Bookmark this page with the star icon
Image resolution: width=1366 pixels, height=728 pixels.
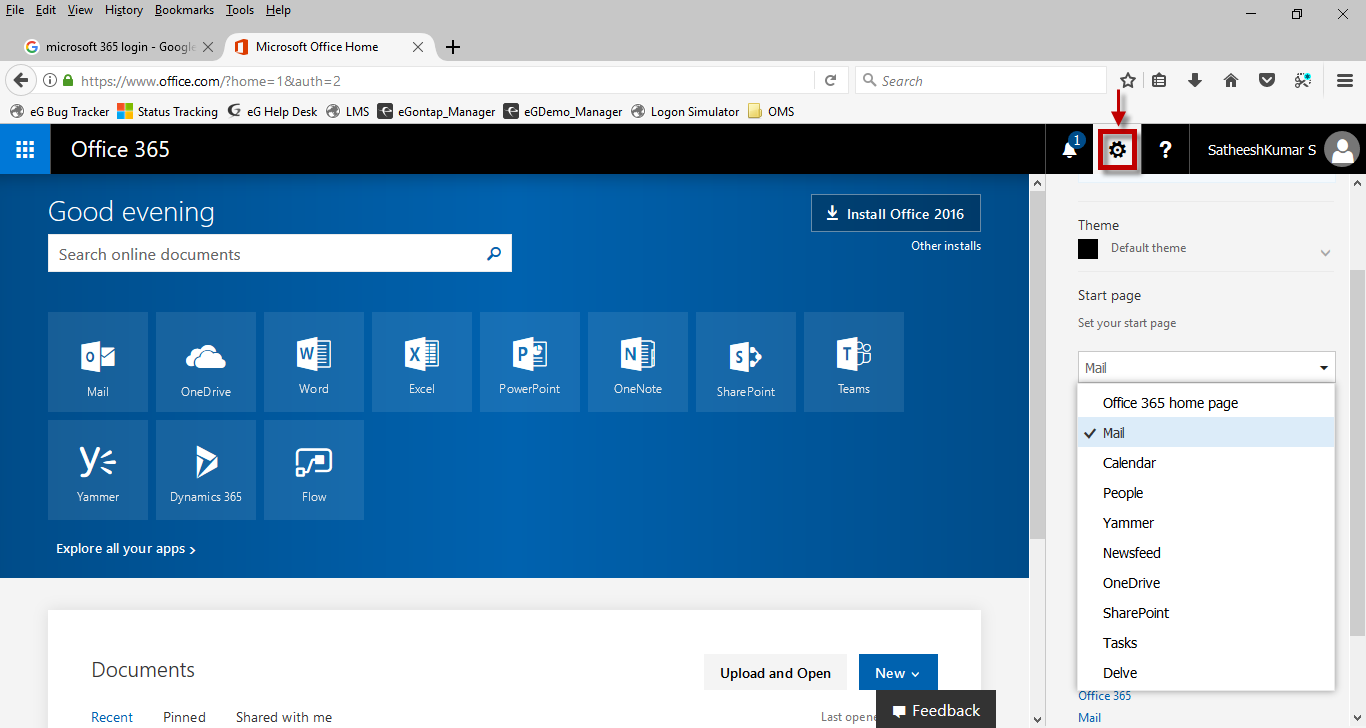pyautogui.click(x=1127, y=81)
